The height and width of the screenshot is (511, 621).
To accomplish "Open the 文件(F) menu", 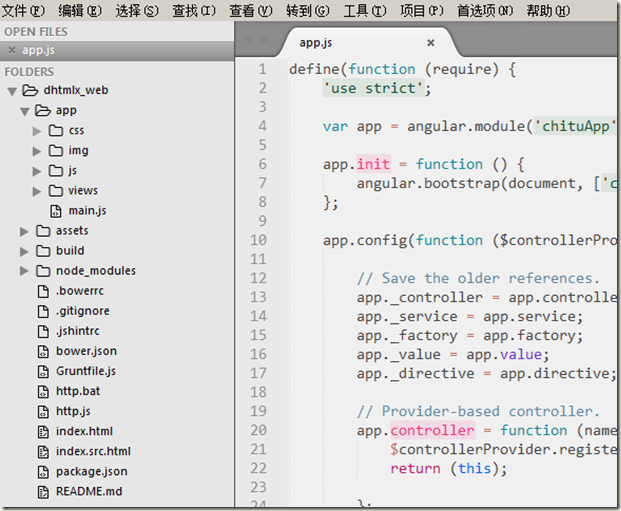I will [23, 11].
